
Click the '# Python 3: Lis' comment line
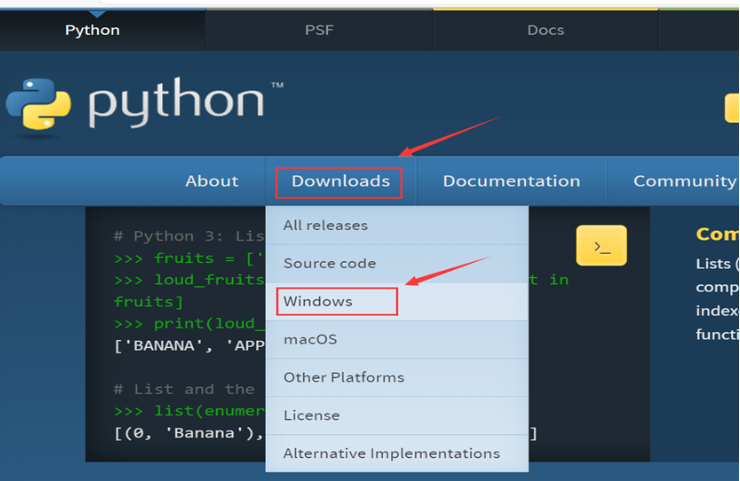coord(189,236)
